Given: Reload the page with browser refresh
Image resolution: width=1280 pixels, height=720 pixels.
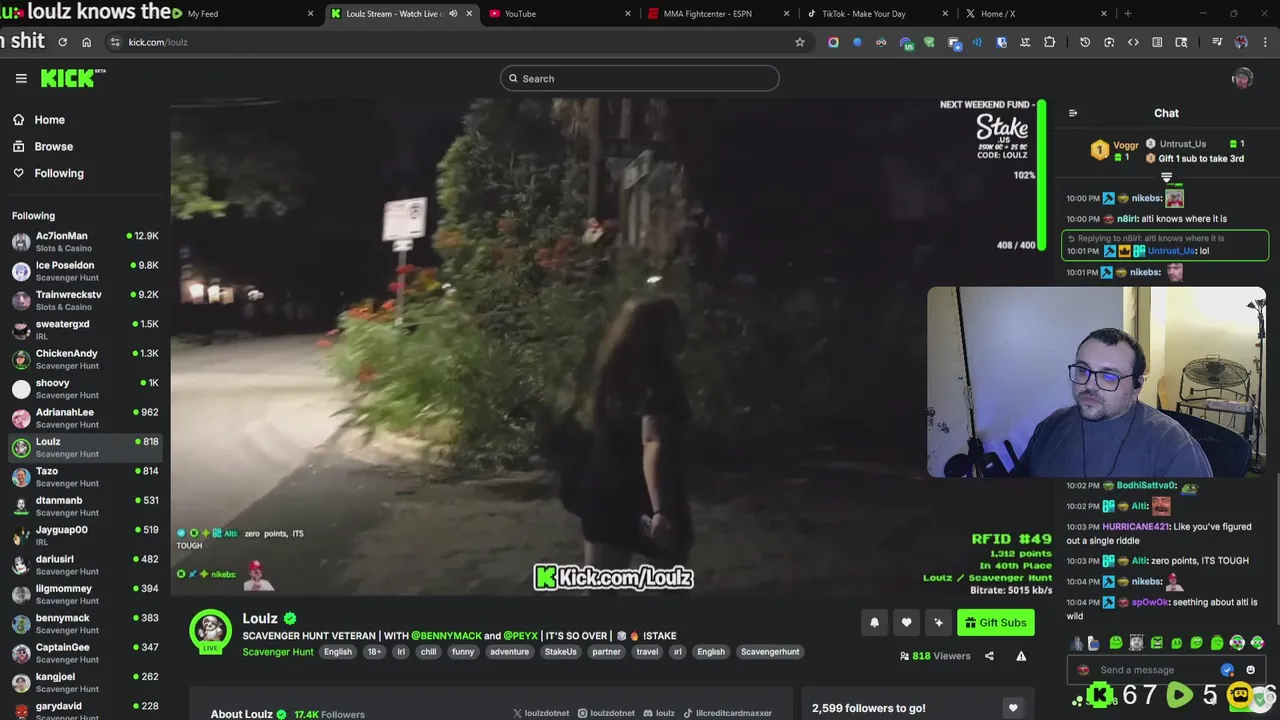Looking at the screenshot, I should pos(62,42).
